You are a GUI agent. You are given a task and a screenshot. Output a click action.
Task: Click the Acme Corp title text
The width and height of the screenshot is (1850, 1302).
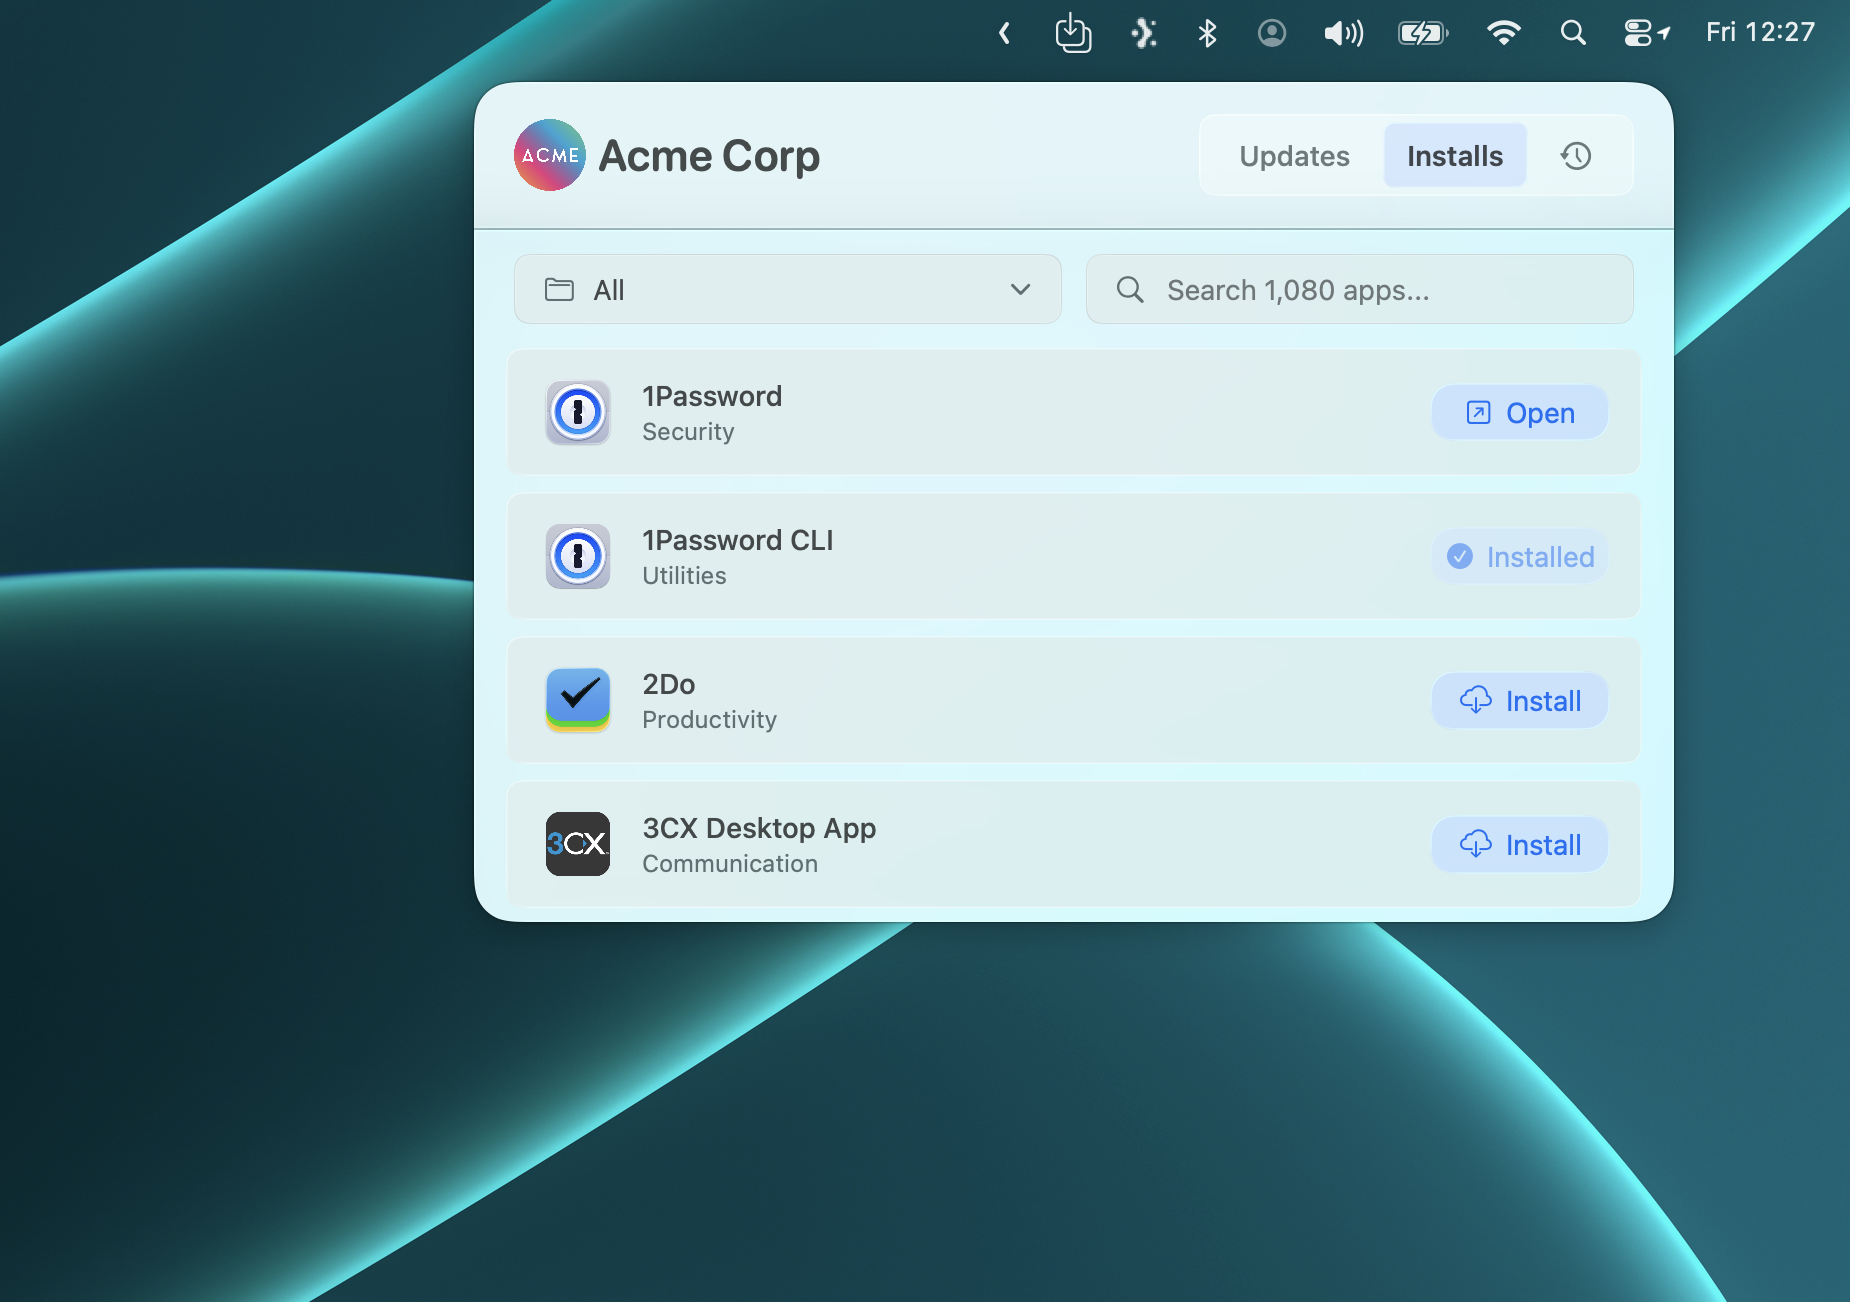[709, 156]
